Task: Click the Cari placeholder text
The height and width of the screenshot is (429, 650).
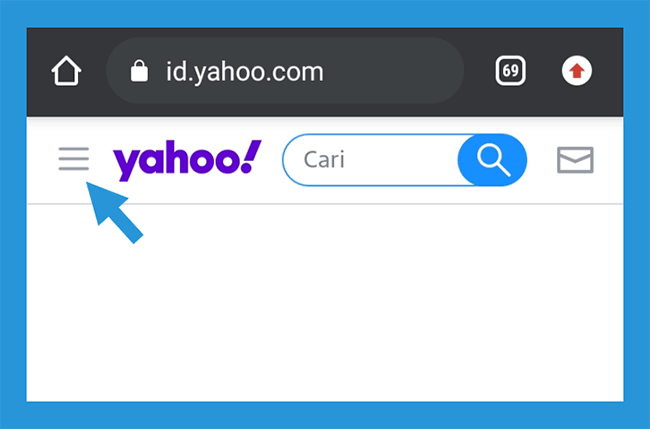Action: (324, 160)
